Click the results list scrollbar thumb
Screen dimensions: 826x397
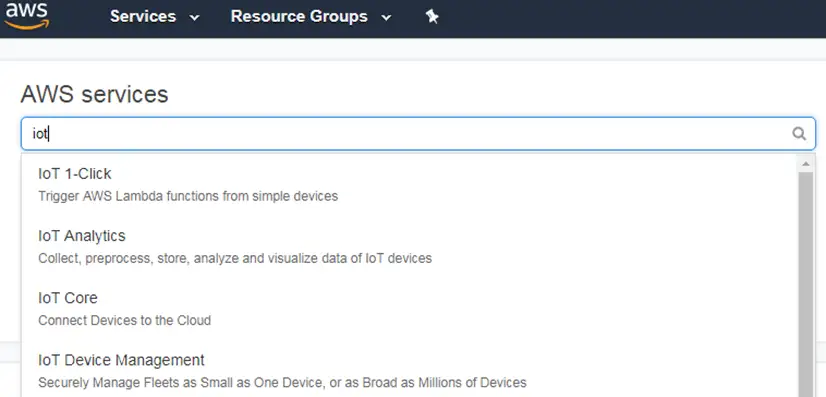805,284
